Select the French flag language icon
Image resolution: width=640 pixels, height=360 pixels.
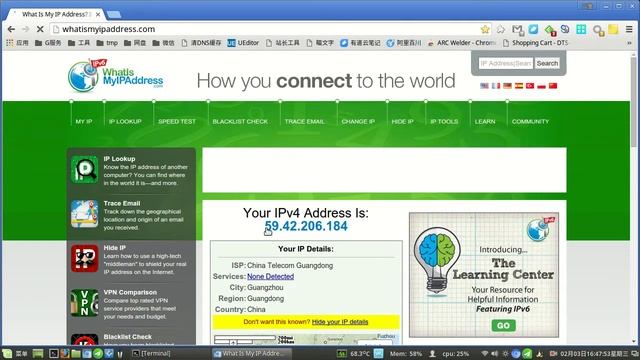coord(496,86)
